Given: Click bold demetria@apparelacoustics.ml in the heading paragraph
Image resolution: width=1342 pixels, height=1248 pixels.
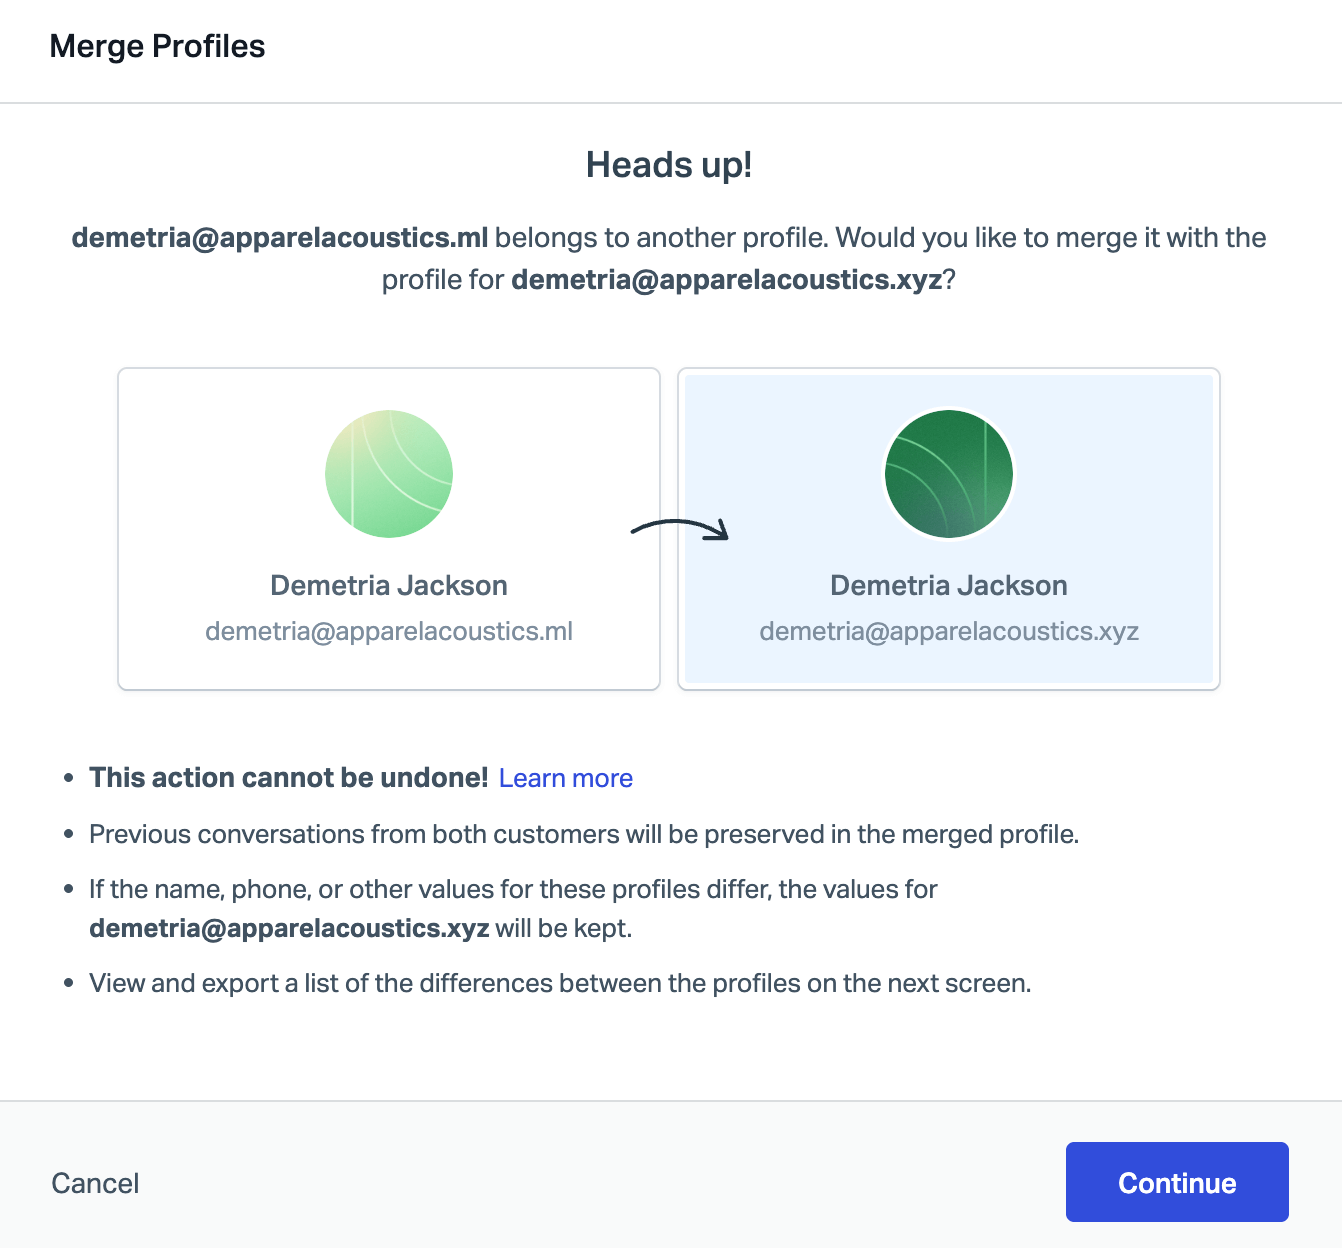Looking at the screenshot, I should click(280, 238).
